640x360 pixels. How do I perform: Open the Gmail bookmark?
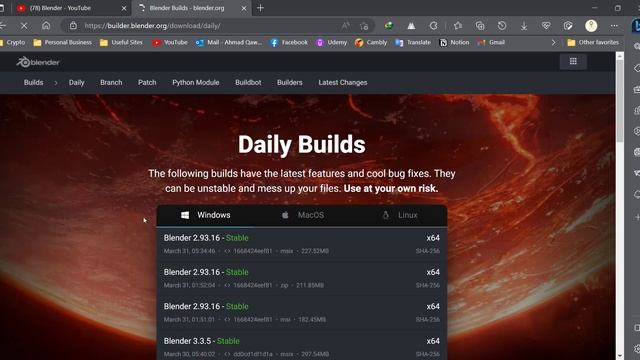[x=491, y=42]
